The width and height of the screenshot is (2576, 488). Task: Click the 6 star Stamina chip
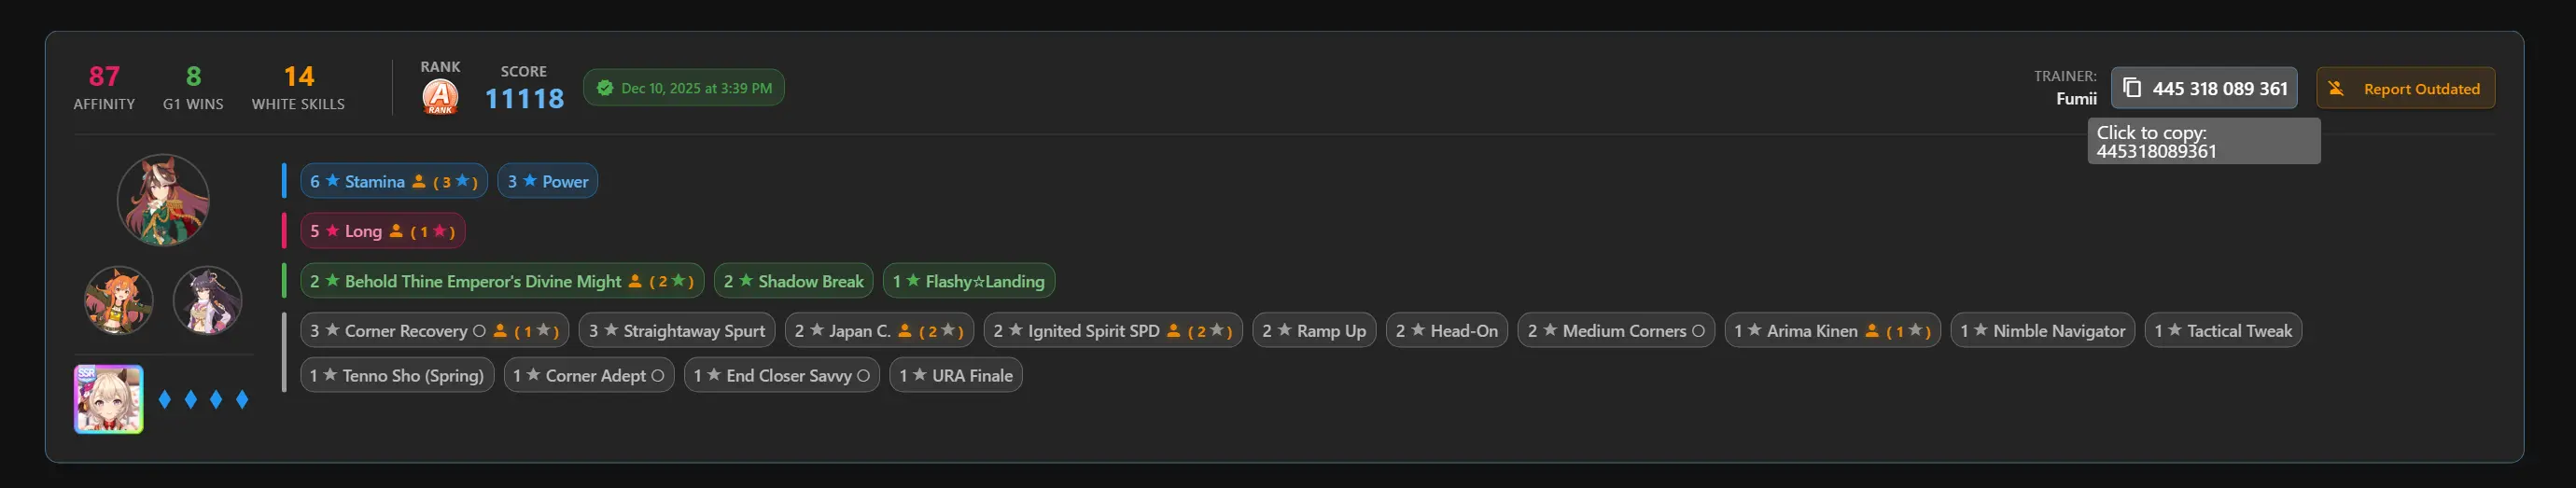[x=393, y=181]
